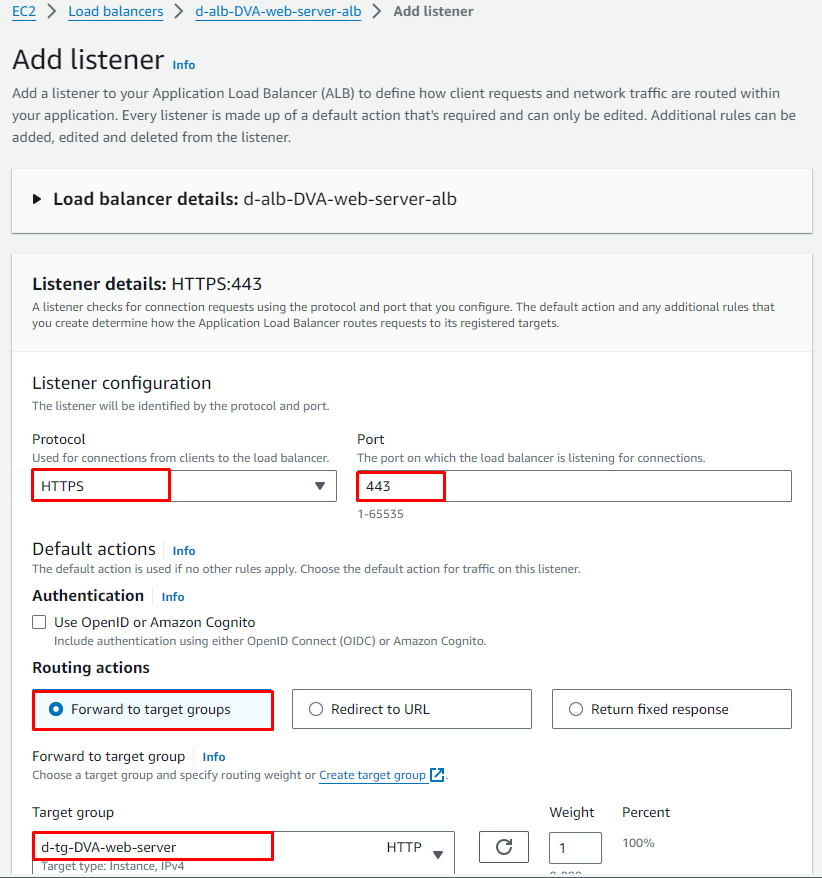Open the Protocol dropdown showing HTTPS
This screenshot has height=878, width=822.
coord(184,486)
